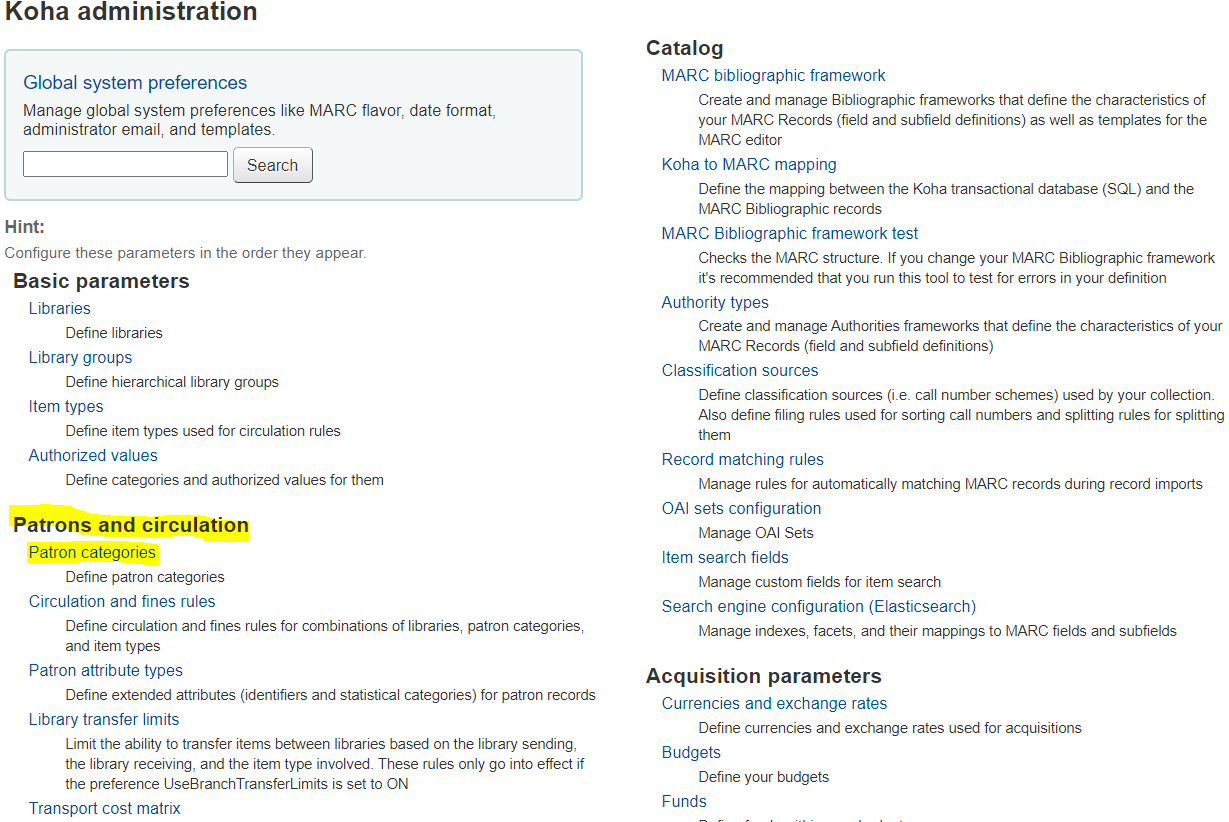The width and height of the screenshot is (1229, 822).
Task: Open Global system preferences link
Action: (x=135, y=83)
